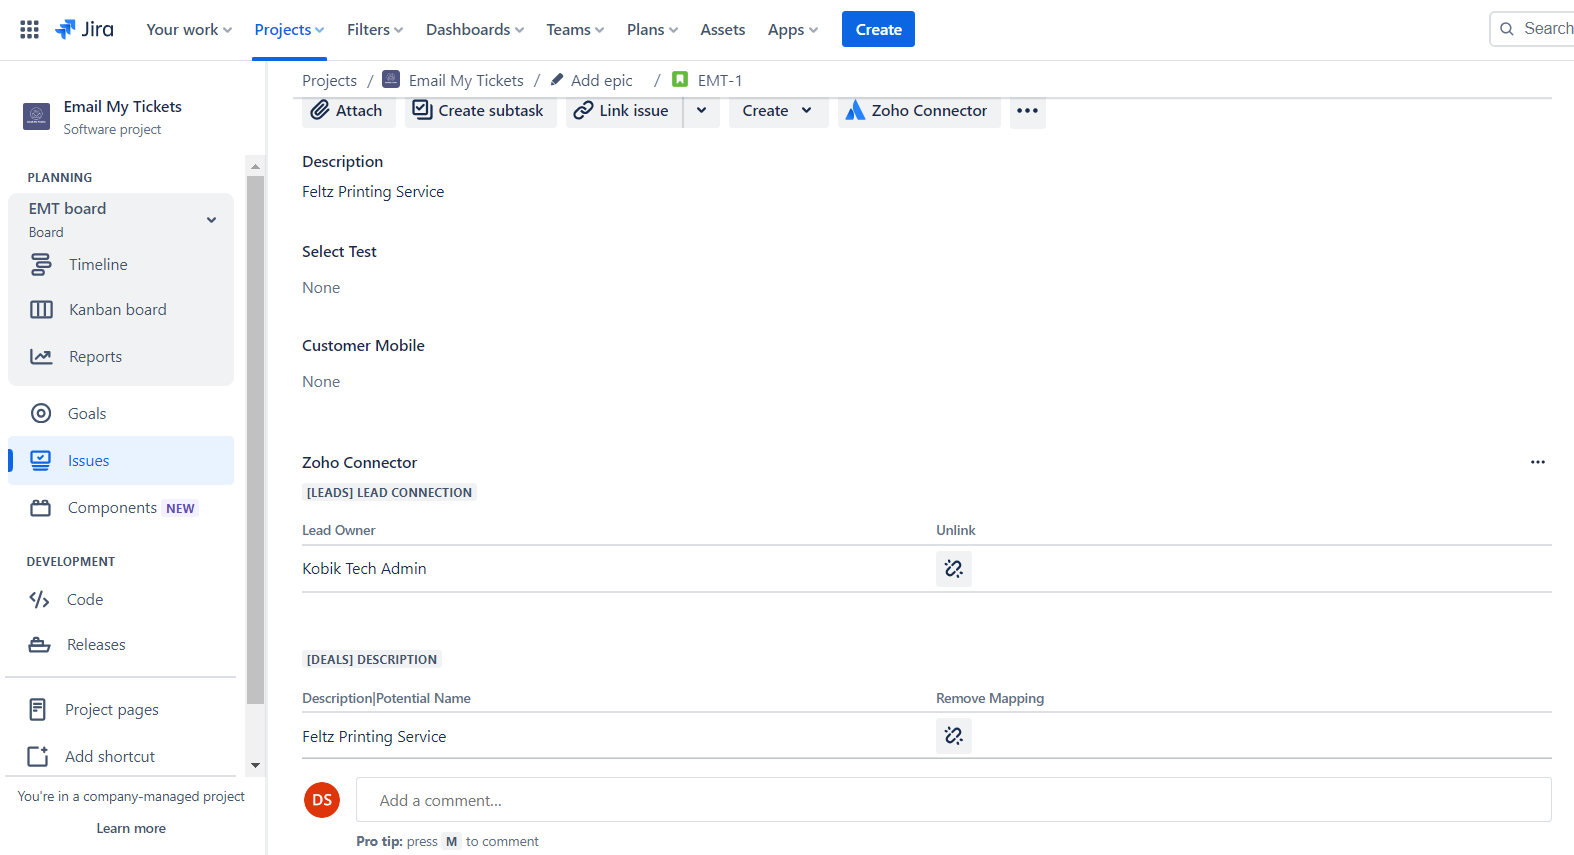
Task: Open the toolbar more actions ellipsis
Action: (1027, 110)
